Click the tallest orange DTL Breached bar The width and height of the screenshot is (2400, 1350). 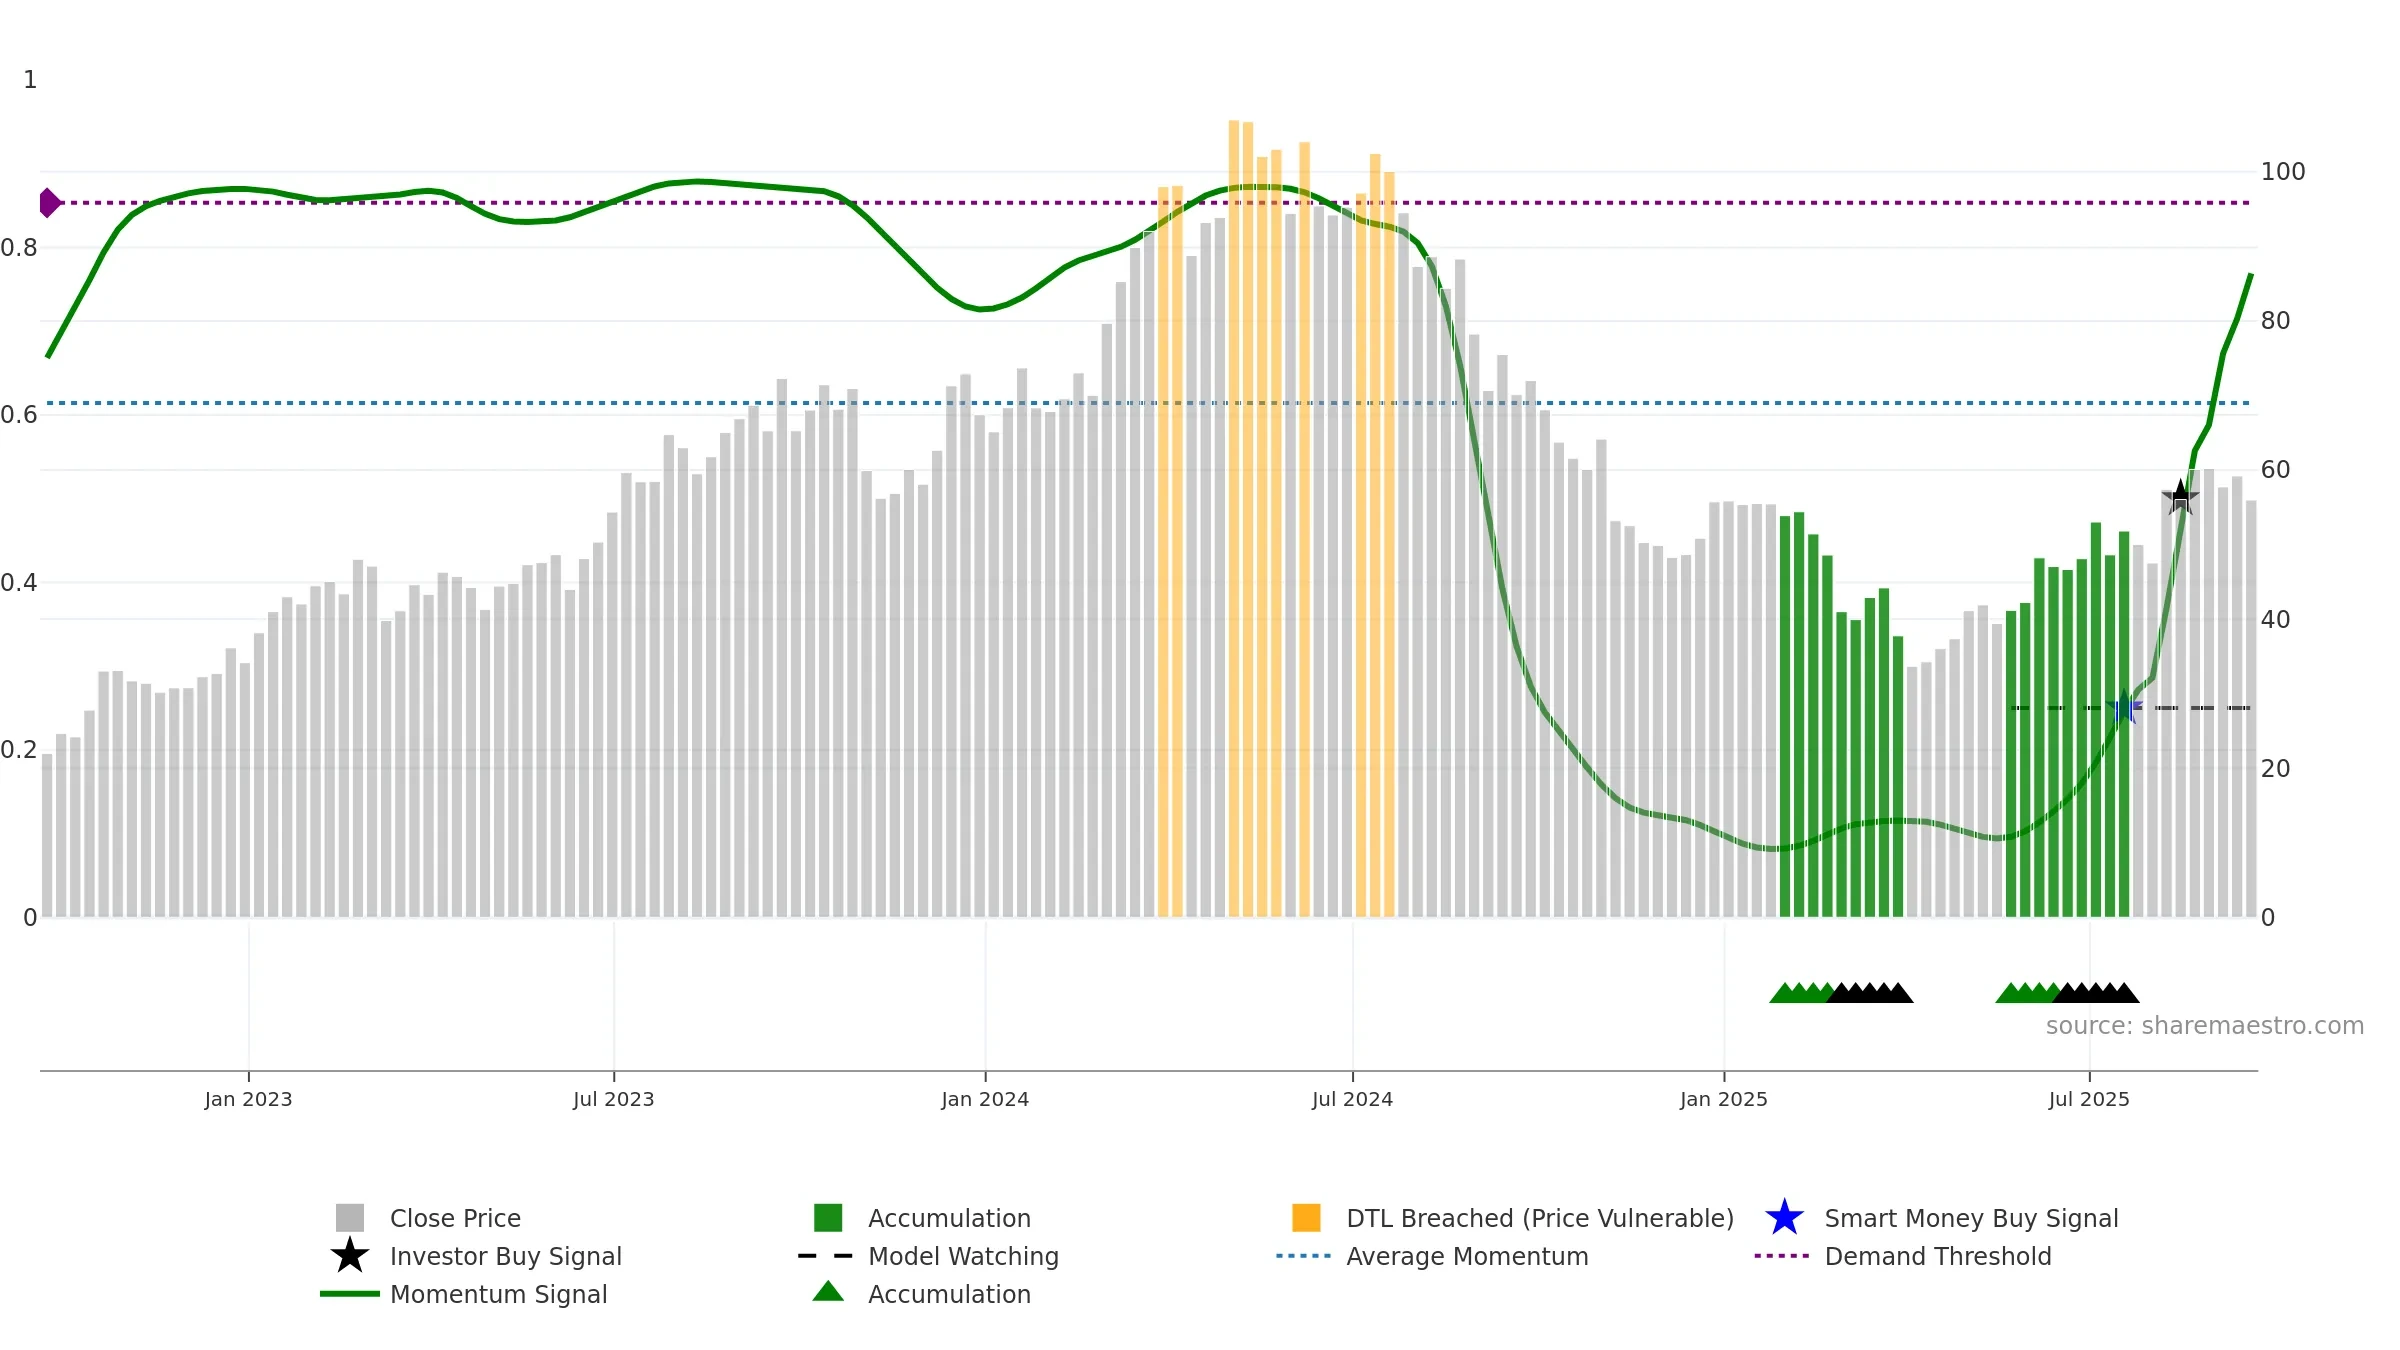[x=1234, y=518]
